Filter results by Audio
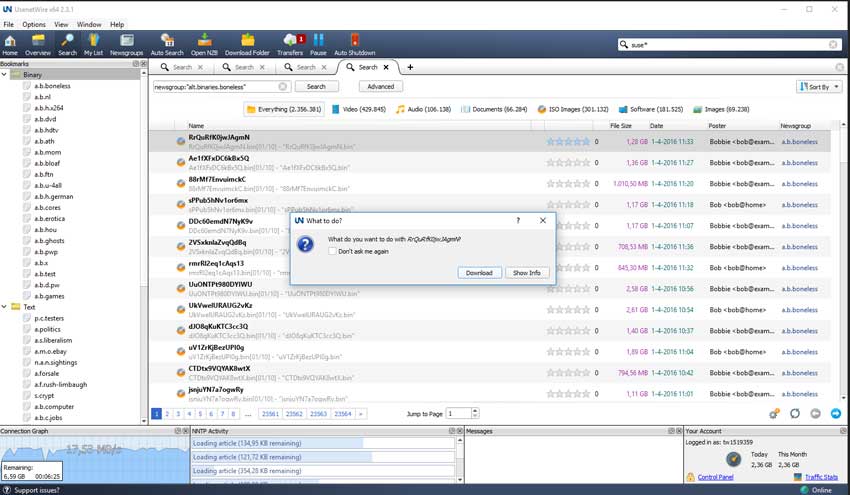The image size is (850, 495). (x=423, y=109)
